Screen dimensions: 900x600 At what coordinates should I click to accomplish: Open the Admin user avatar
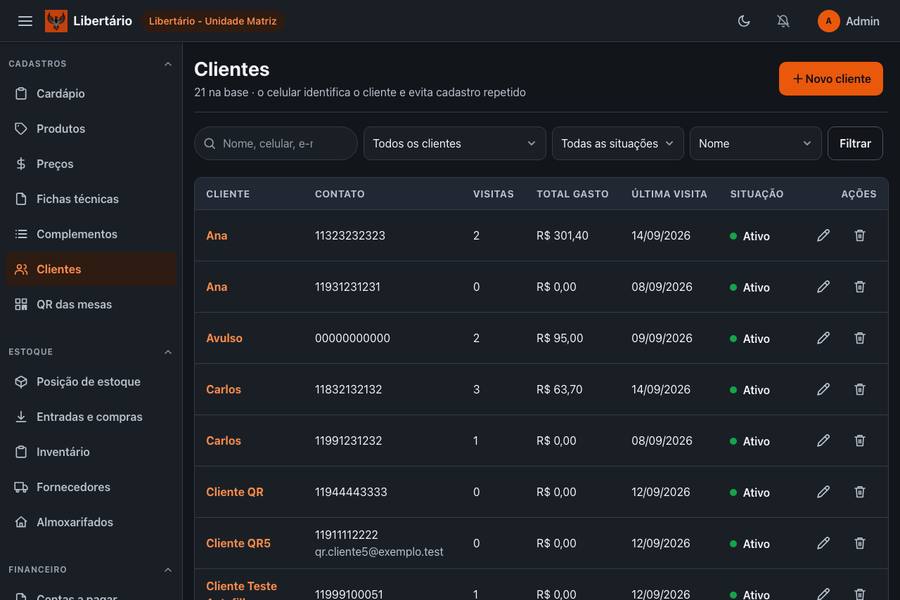[x=828, y=21]
